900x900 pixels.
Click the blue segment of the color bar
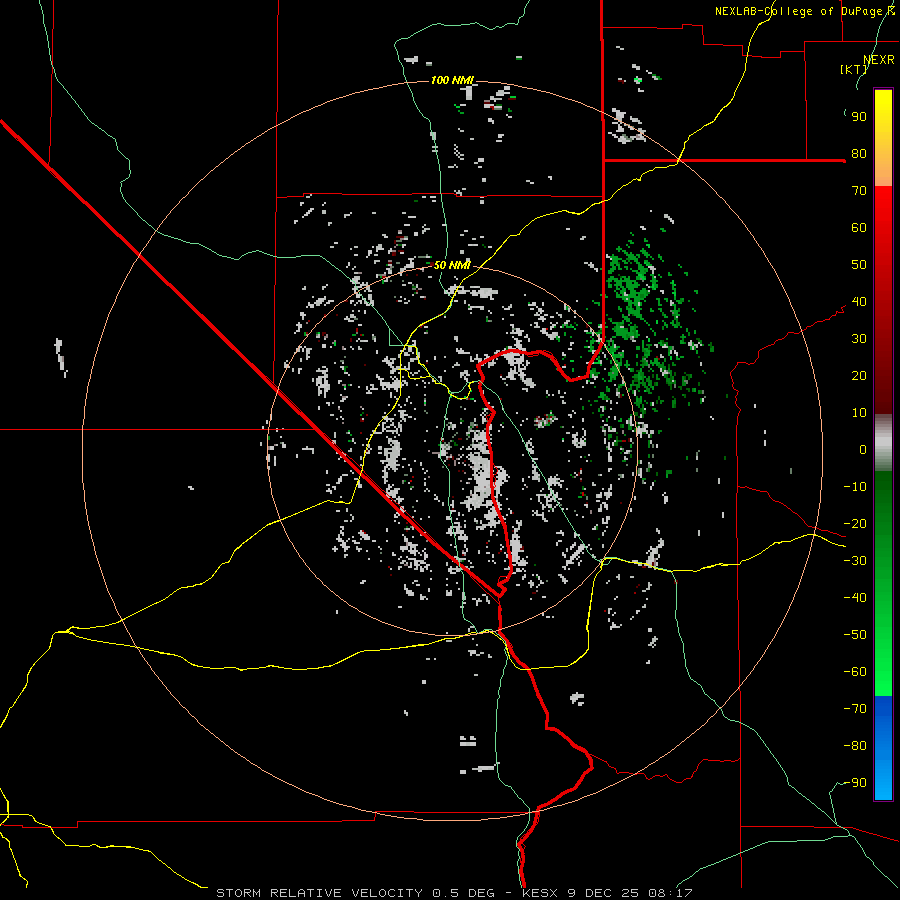pos(883,748)
